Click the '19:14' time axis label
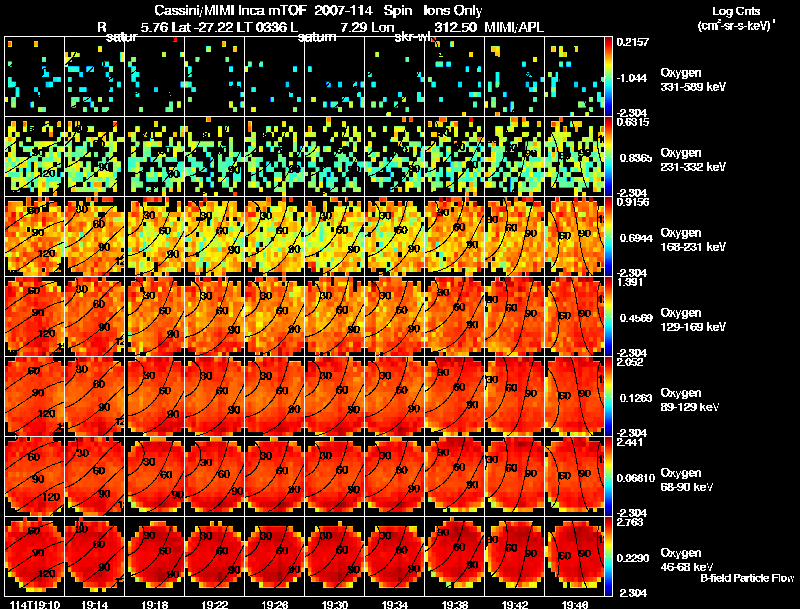 (95, 604)
